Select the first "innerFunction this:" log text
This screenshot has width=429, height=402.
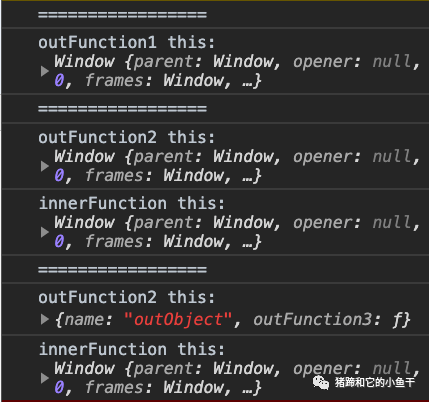point(132,203)
